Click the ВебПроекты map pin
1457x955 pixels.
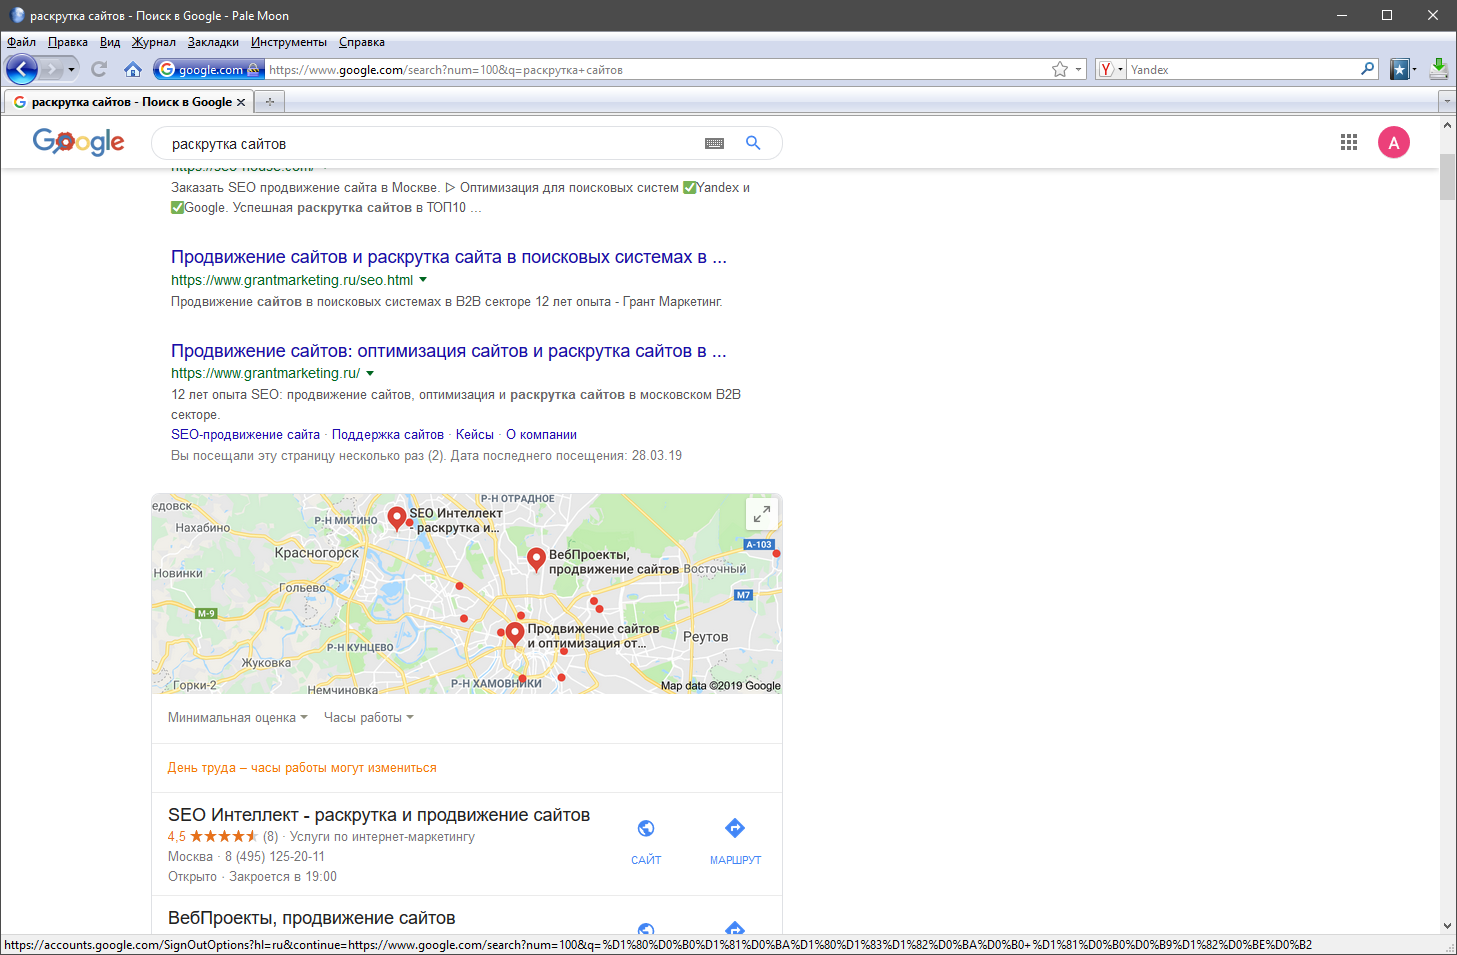click(x=536, y=559)
